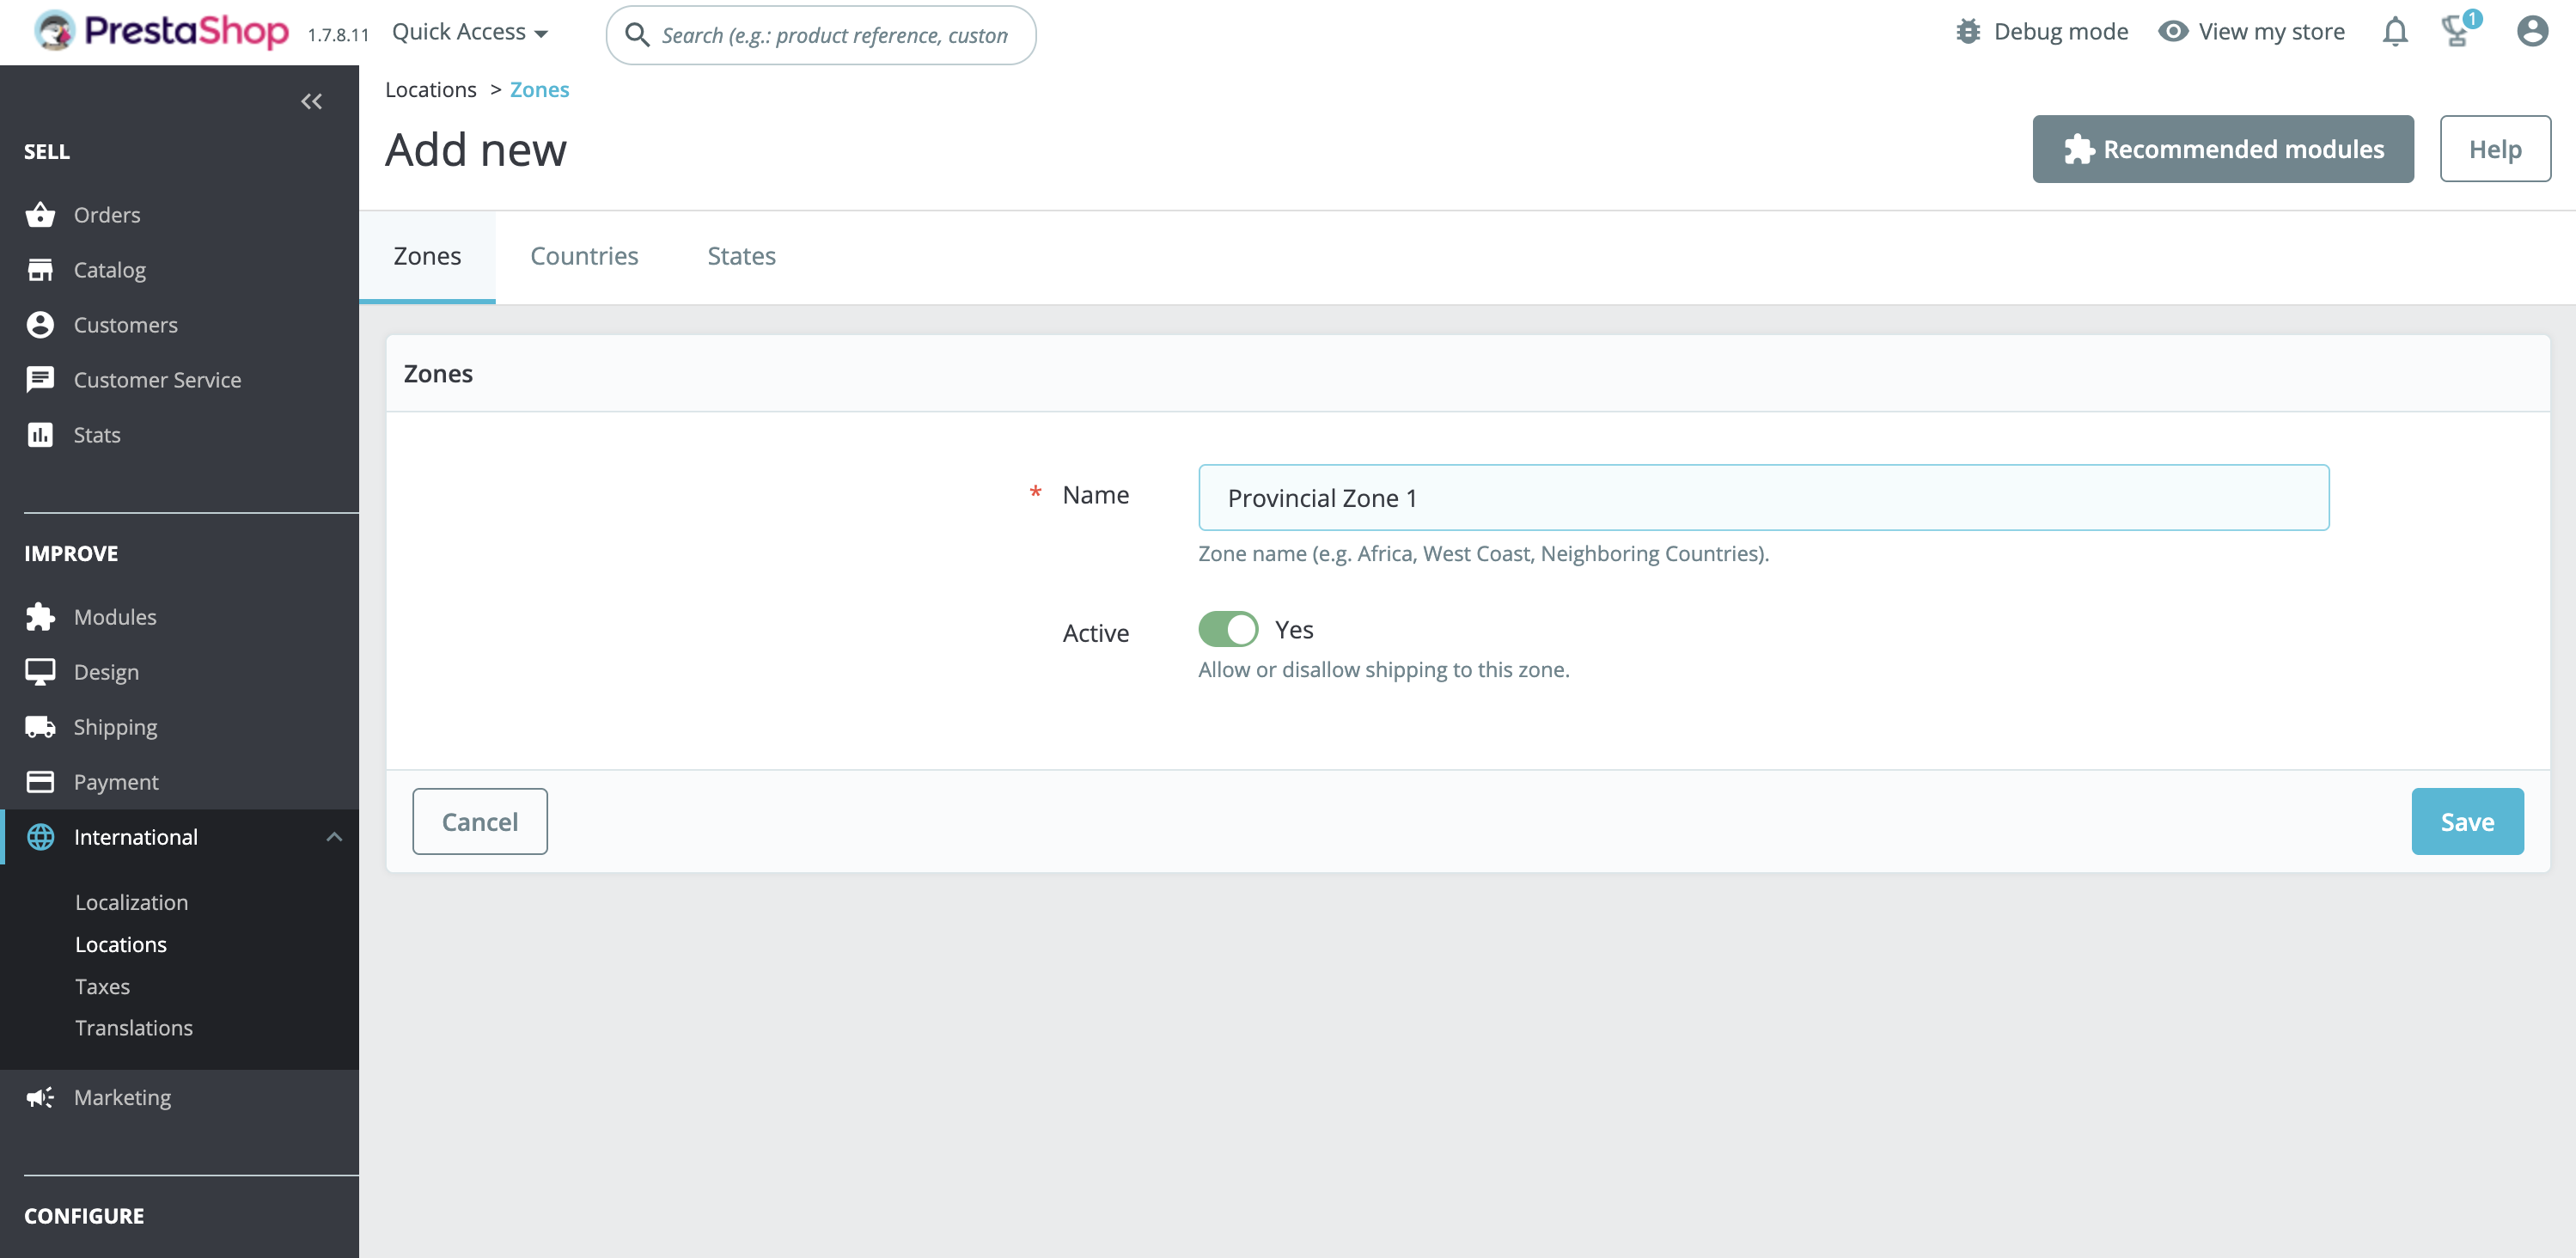Open Localization submenu item
2576x1258 pixels.
[x=131, y=901]
